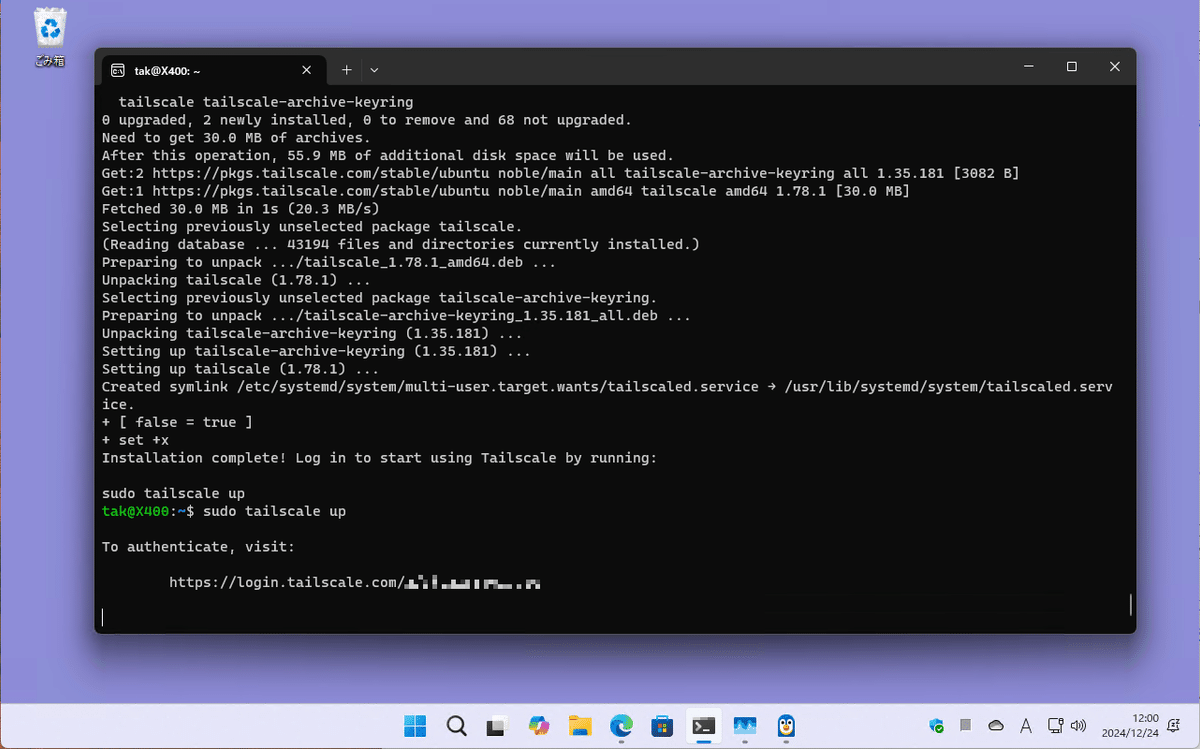The height and width of the screenshot is (749, 1200).
Task: Launch Copilot from the taskbar
Action: (539, 726)
